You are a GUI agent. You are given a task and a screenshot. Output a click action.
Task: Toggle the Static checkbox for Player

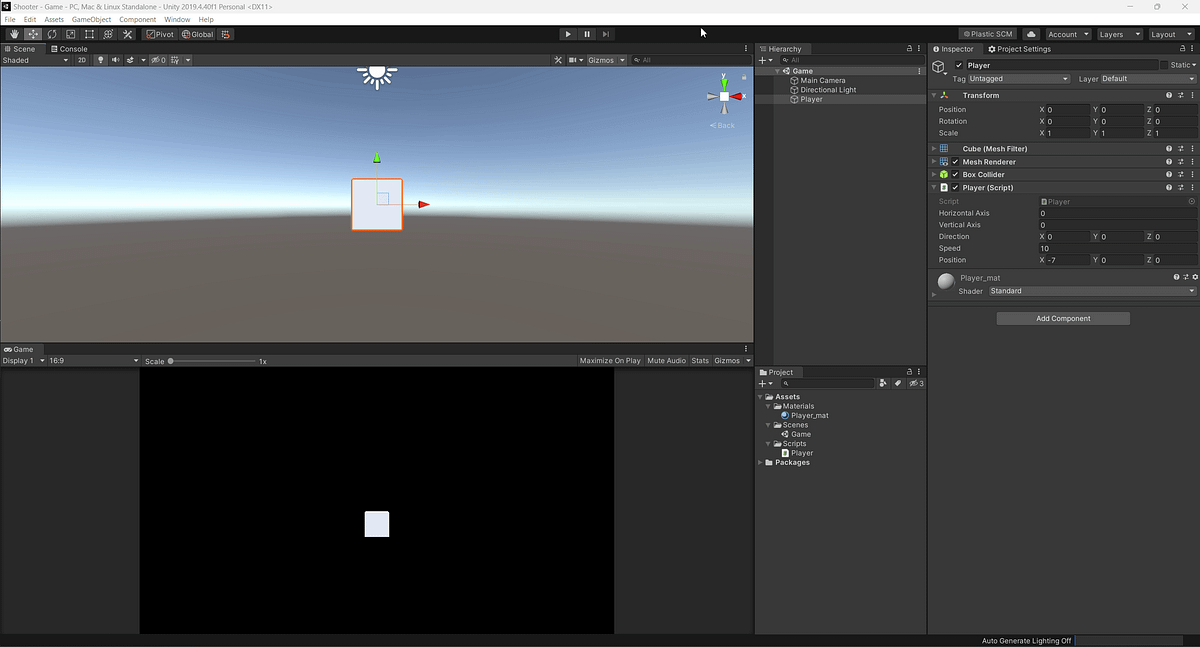(x=1164, y=65)
